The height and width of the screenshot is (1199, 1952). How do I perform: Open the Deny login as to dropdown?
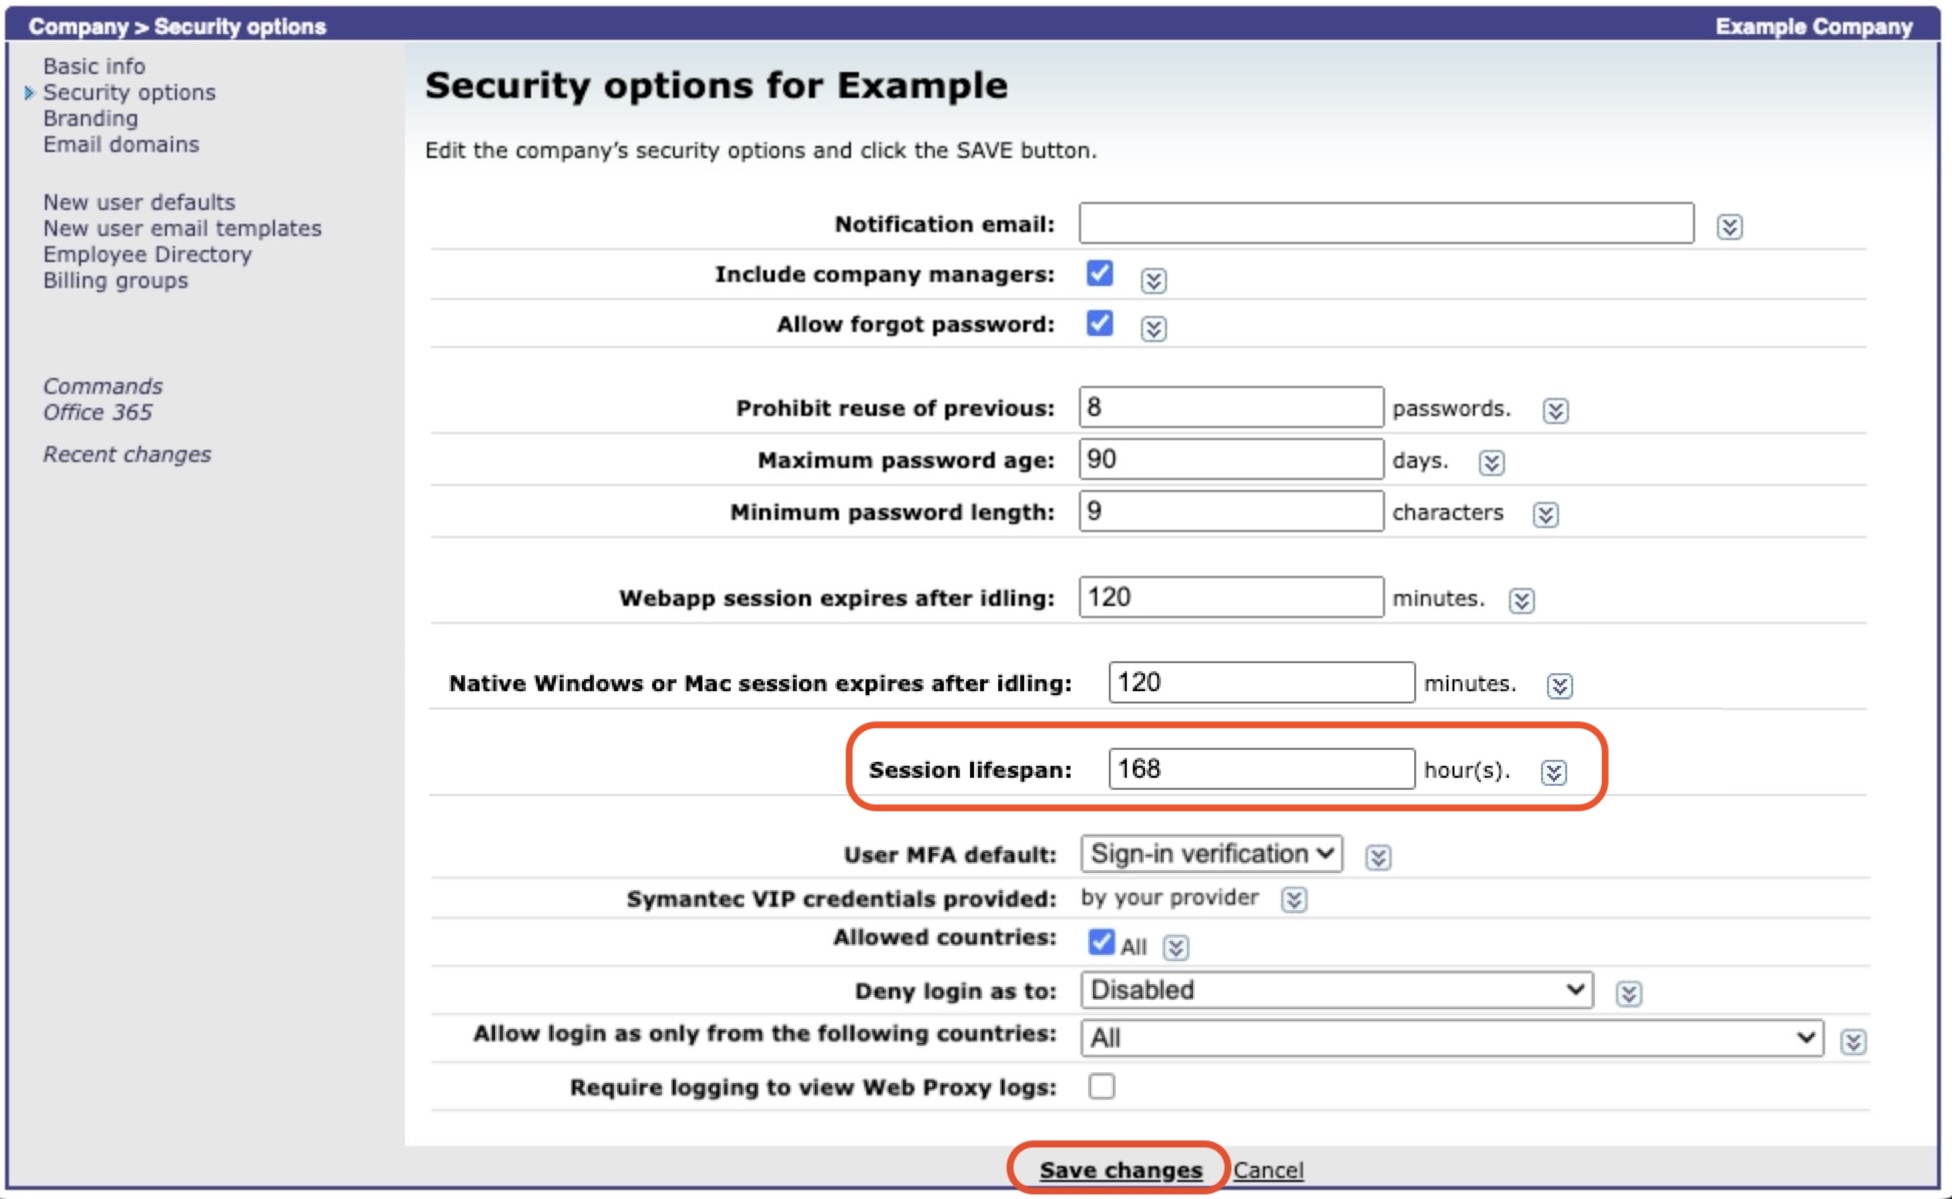coord(1334,990)
